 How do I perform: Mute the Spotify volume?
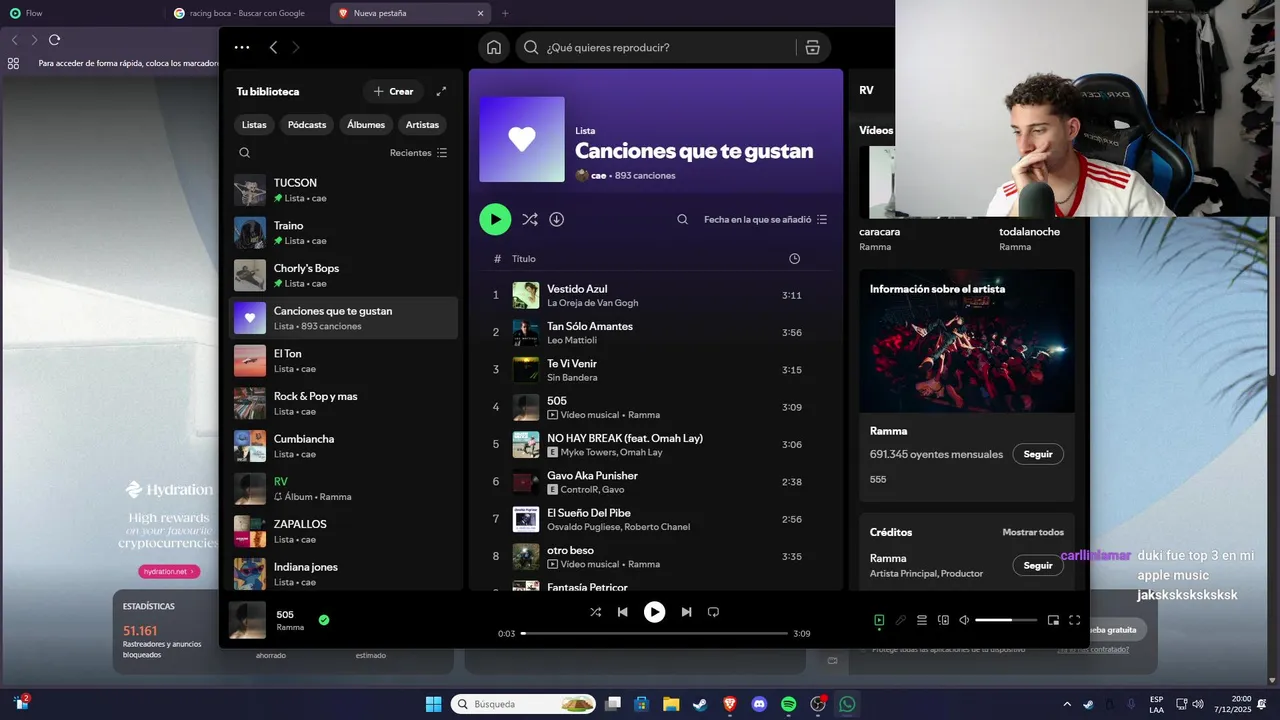pyautogui.click(x=964, y=620)
